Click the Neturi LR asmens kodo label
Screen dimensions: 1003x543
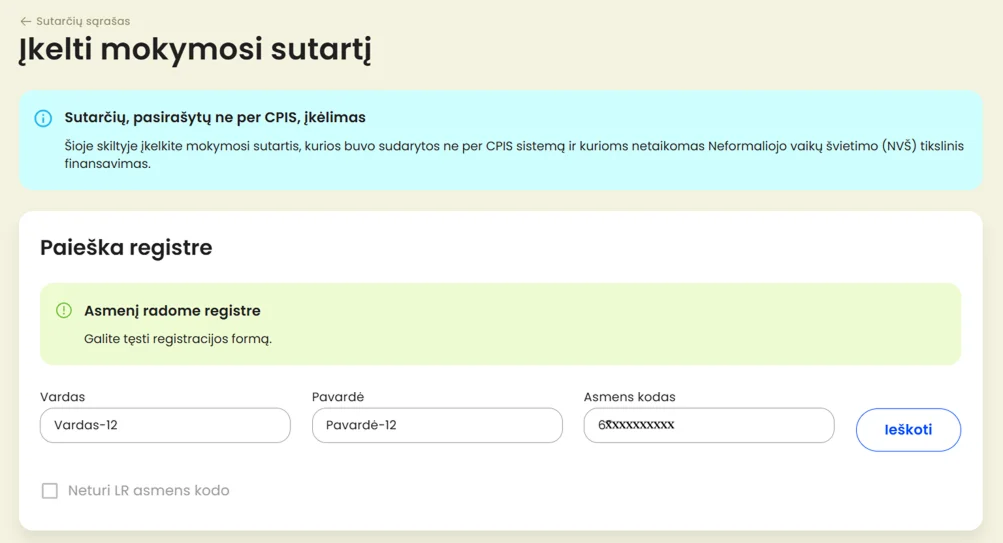tap(148, 491)
